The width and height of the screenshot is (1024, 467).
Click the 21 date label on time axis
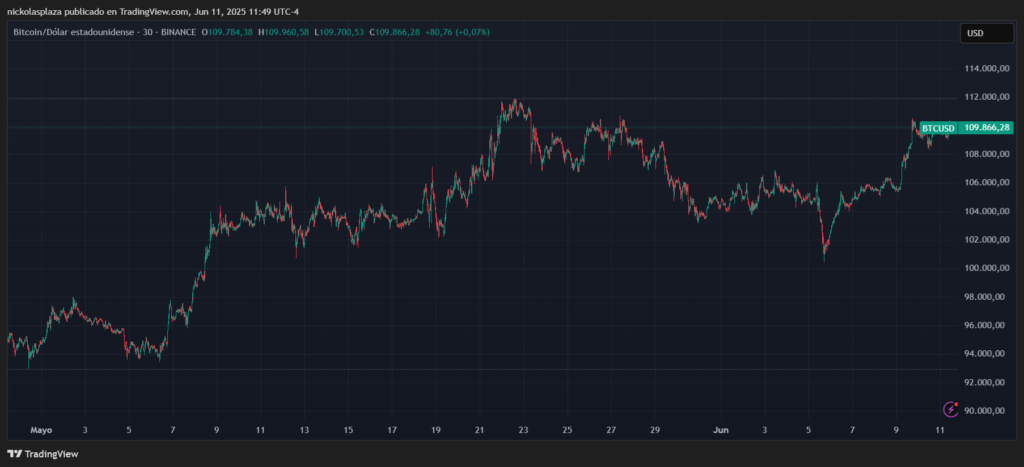pos(479,430)
